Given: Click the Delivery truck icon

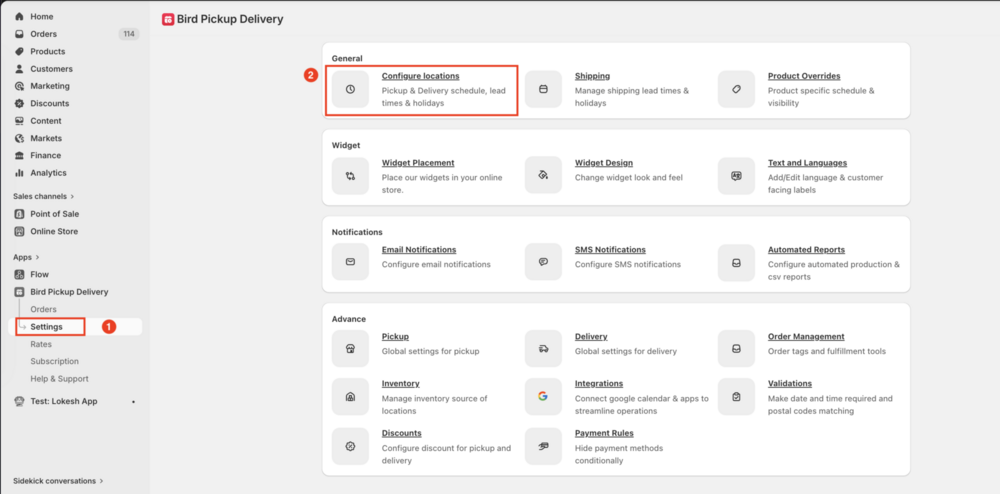Looking at the screenshot, I should [543, 349].
